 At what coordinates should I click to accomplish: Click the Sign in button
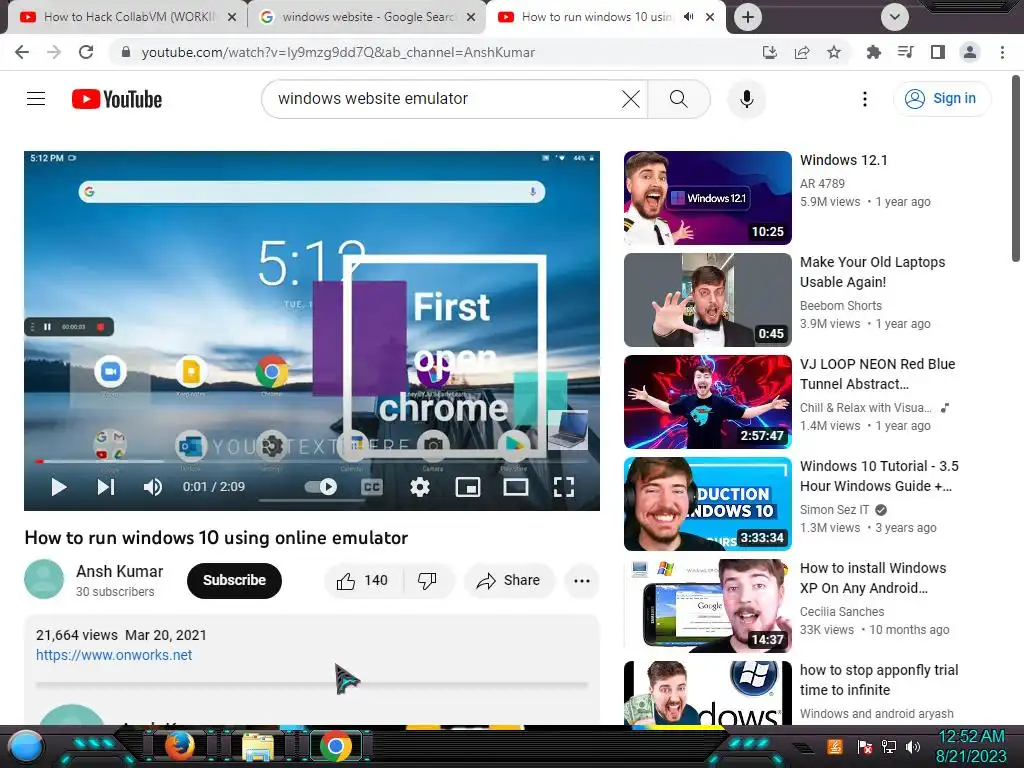(x=942, y=99)
